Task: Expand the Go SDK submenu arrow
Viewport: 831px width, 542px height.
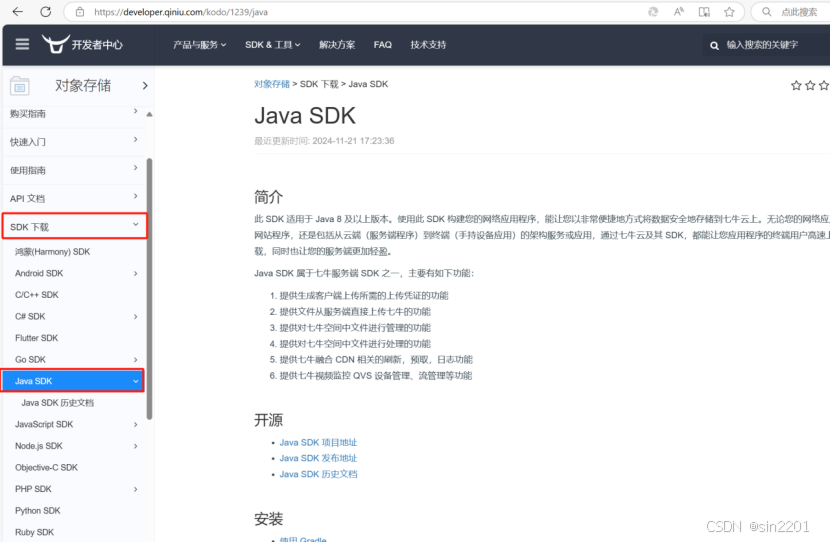Action: click(136, 360)
